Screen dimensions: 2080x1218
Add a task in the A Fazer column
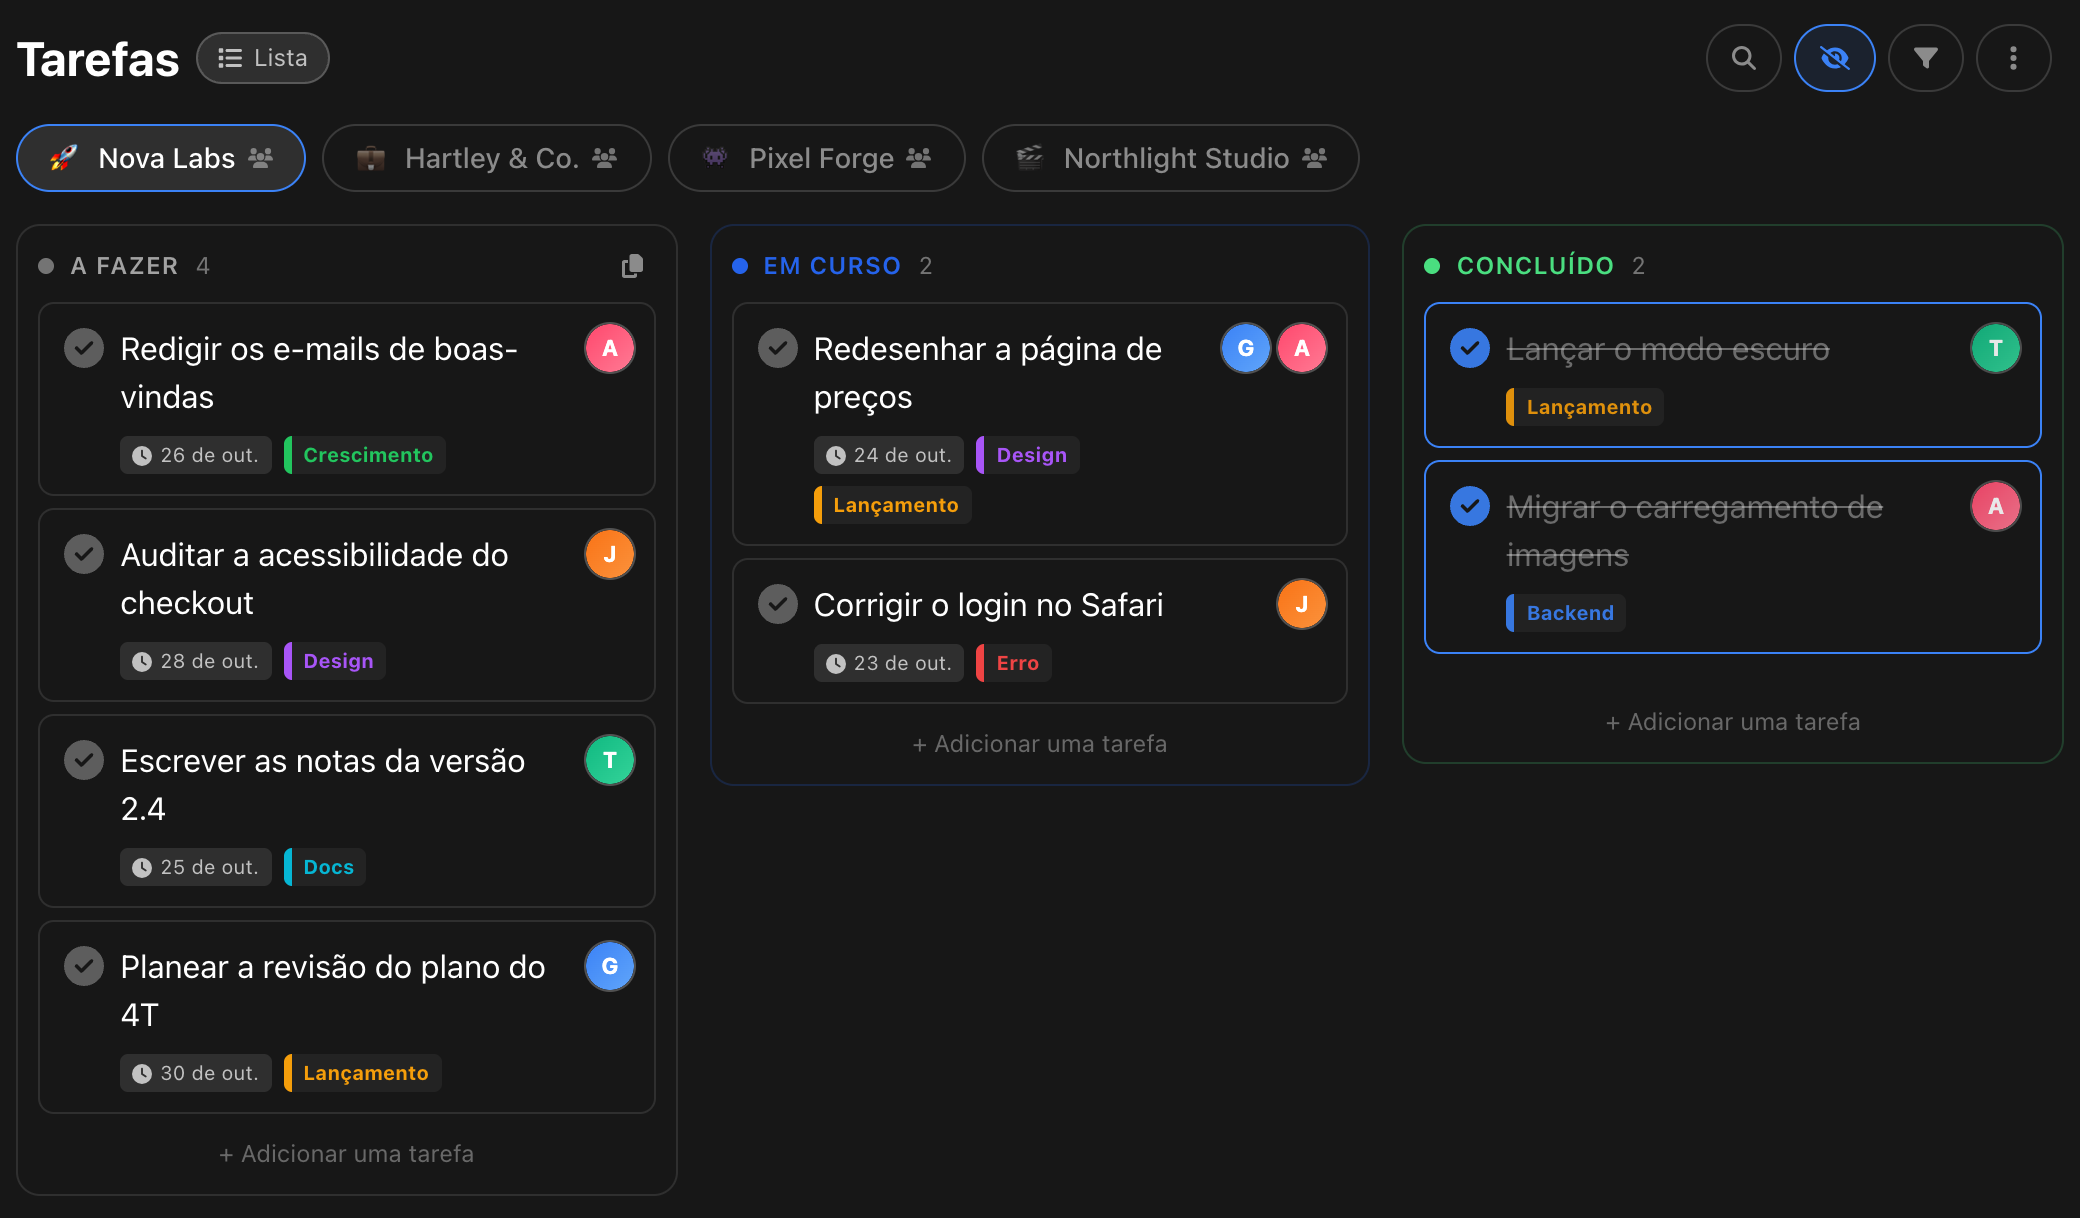[346, 1154]
